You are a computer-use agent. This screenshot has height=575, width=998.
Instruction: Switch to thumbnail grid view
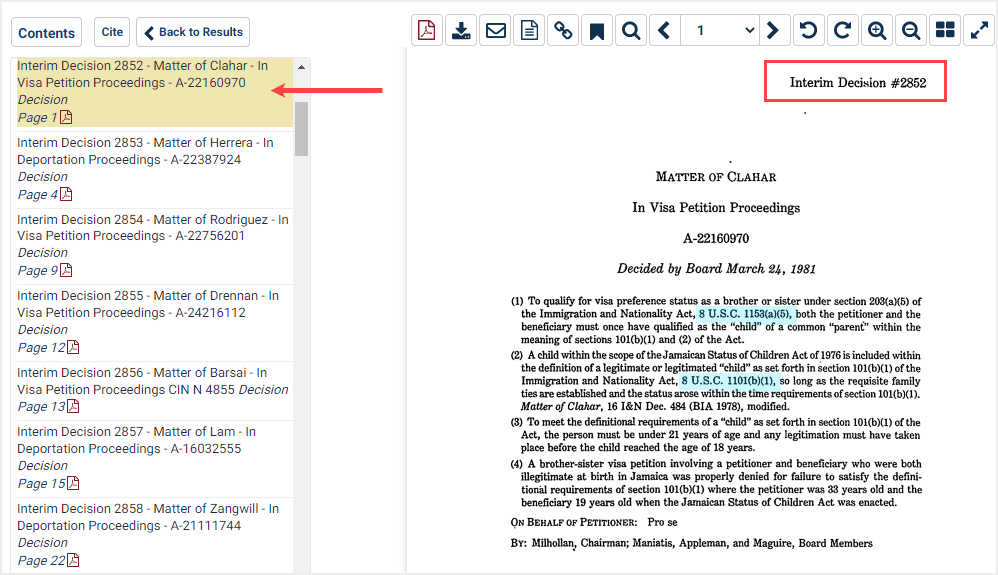click(945, 31)
